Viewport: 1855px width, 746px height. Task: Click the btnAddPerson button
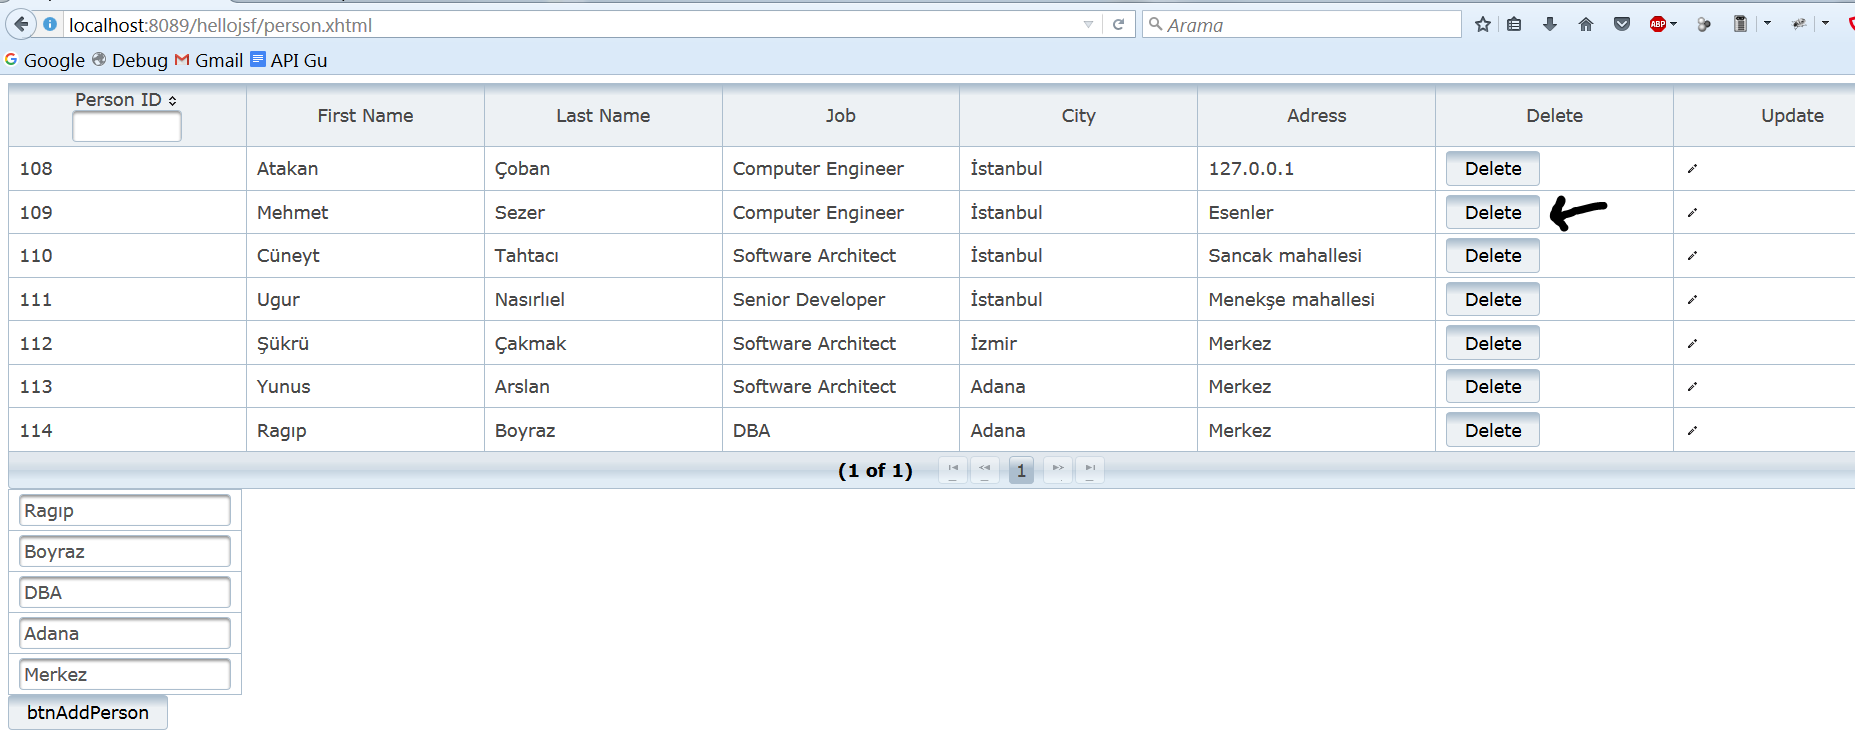(x=88, y=713)
